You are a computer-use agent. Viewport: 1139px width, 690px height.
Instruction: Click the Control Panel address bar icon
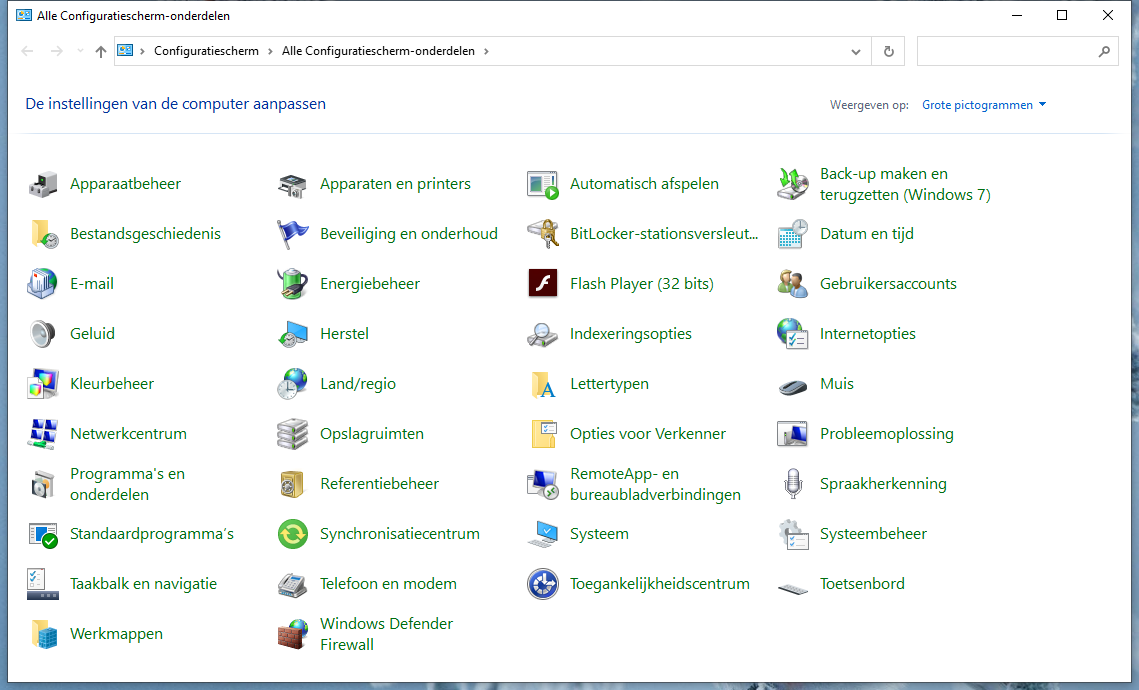point(126,50)
